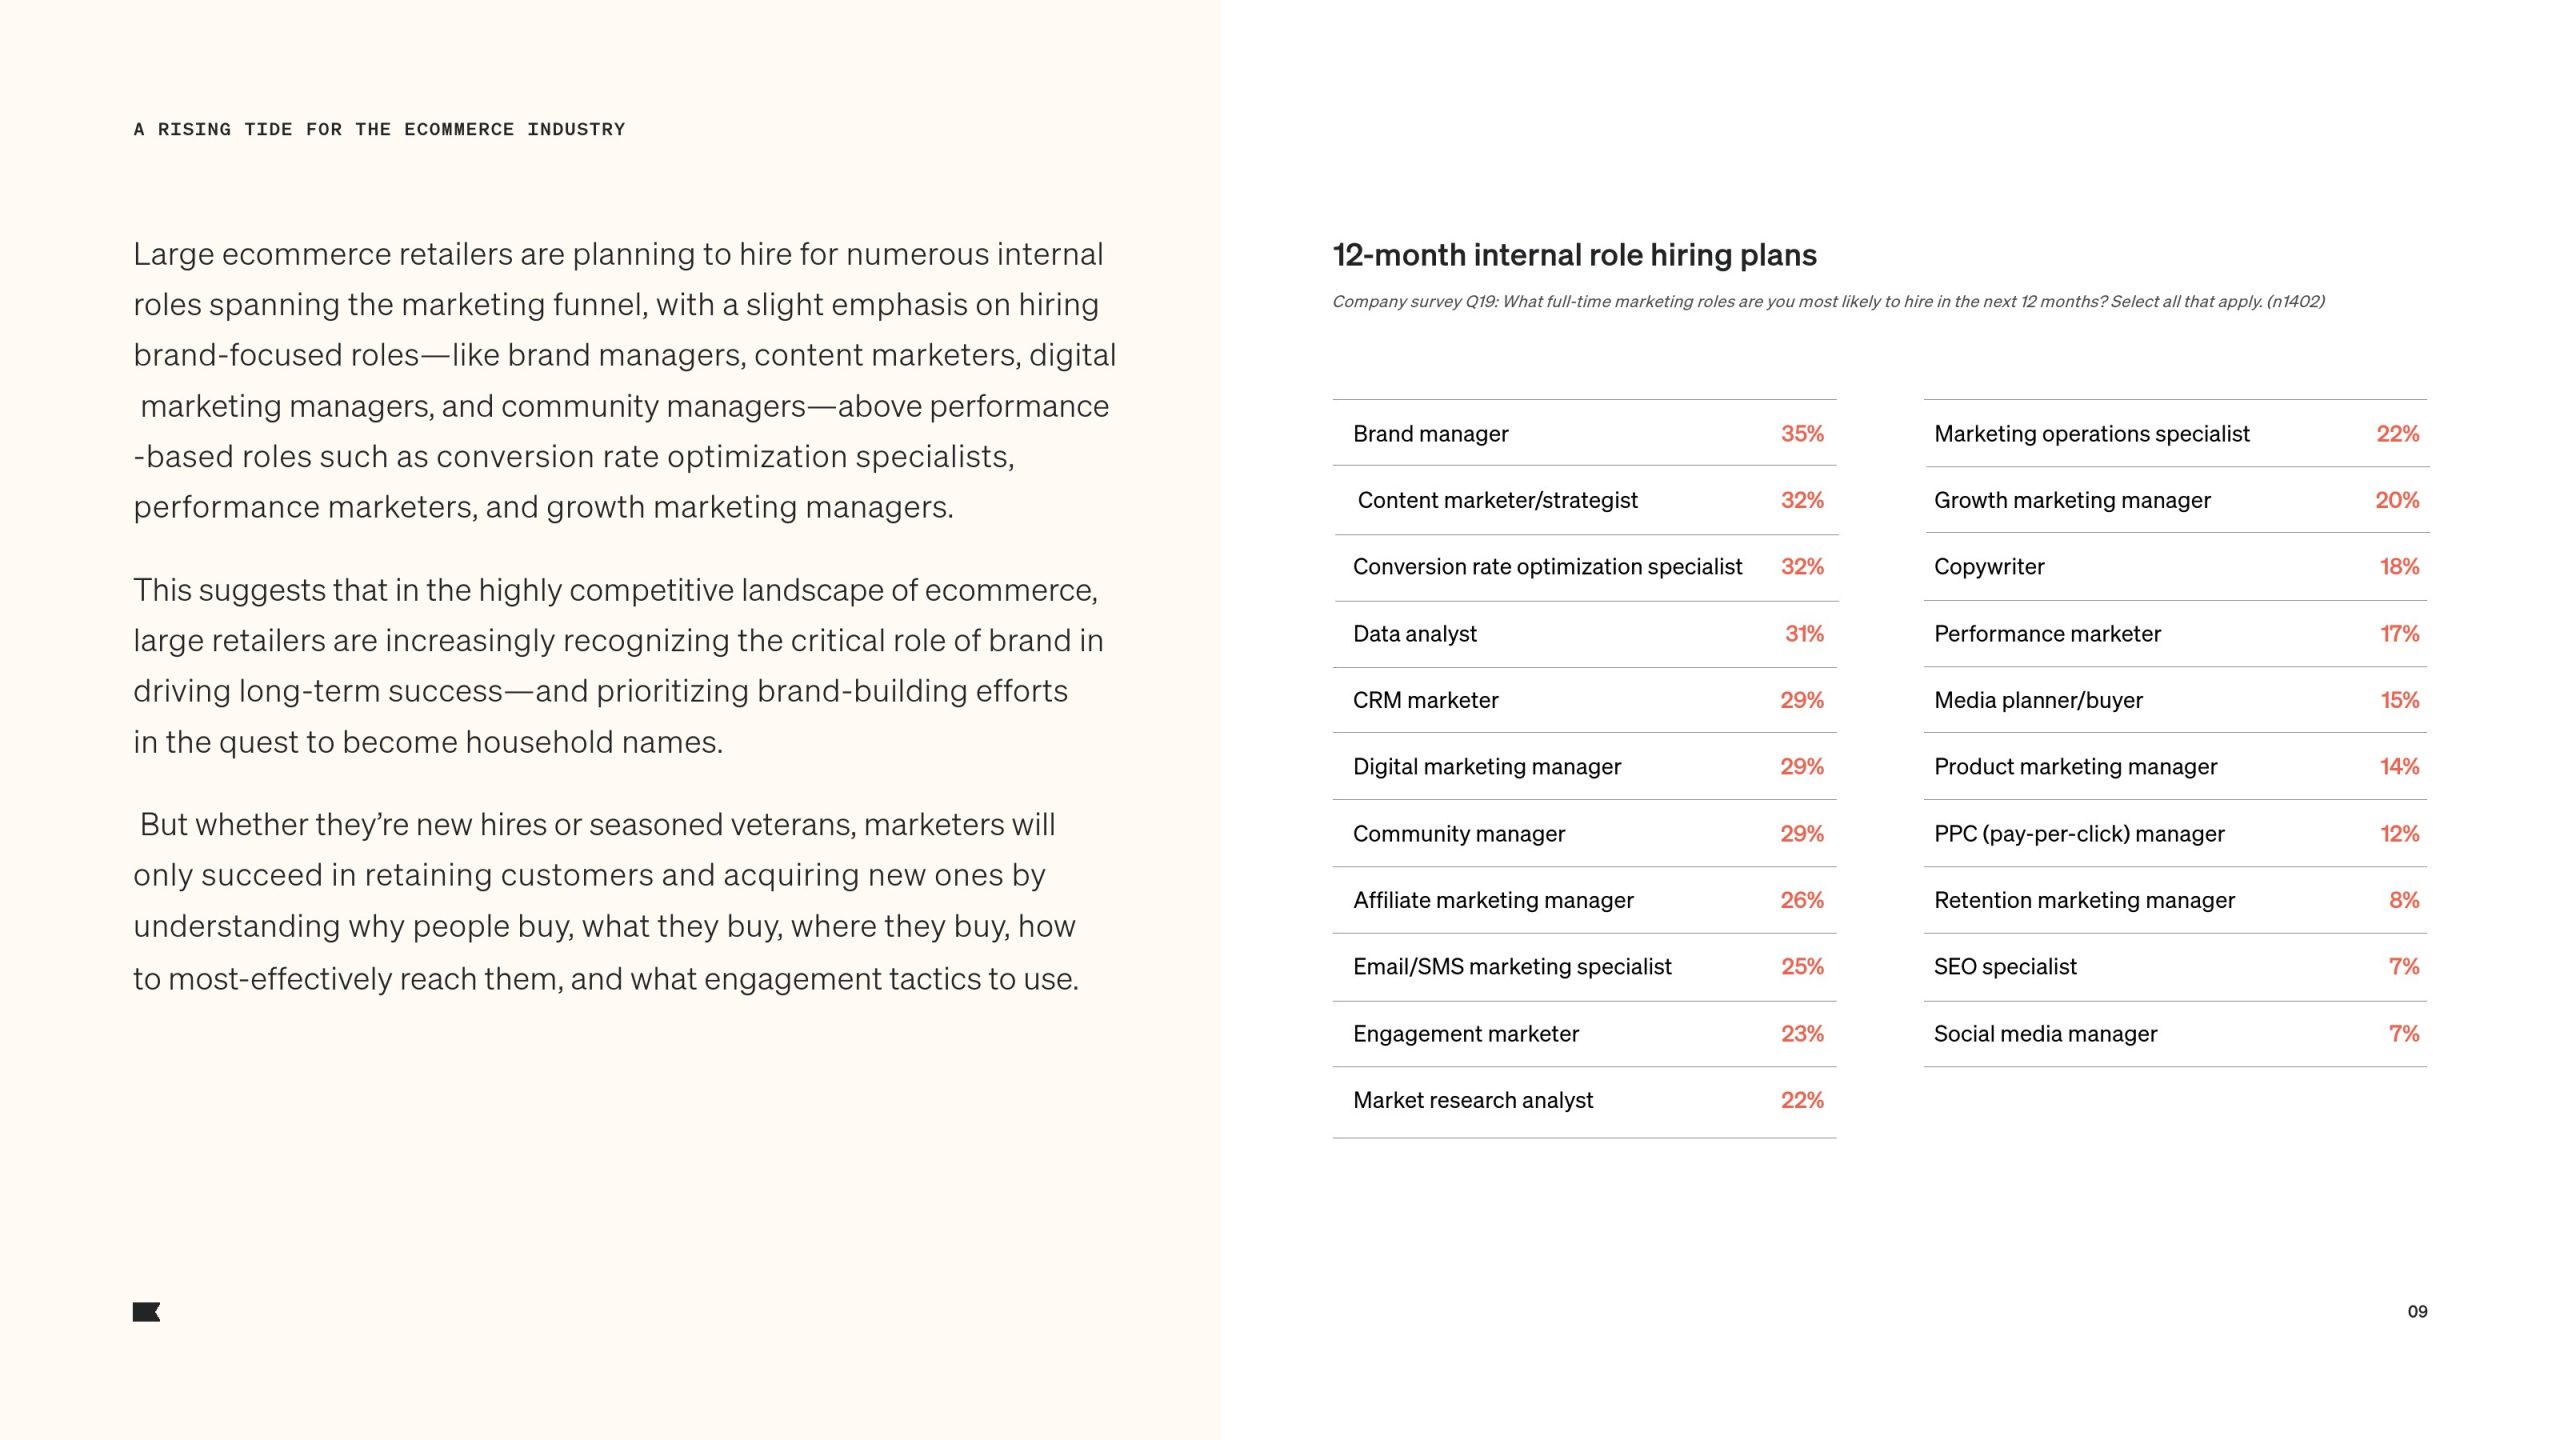The image size is (2560, 1440).
Task: Select the Community manager row
Action: (1584, 834)
